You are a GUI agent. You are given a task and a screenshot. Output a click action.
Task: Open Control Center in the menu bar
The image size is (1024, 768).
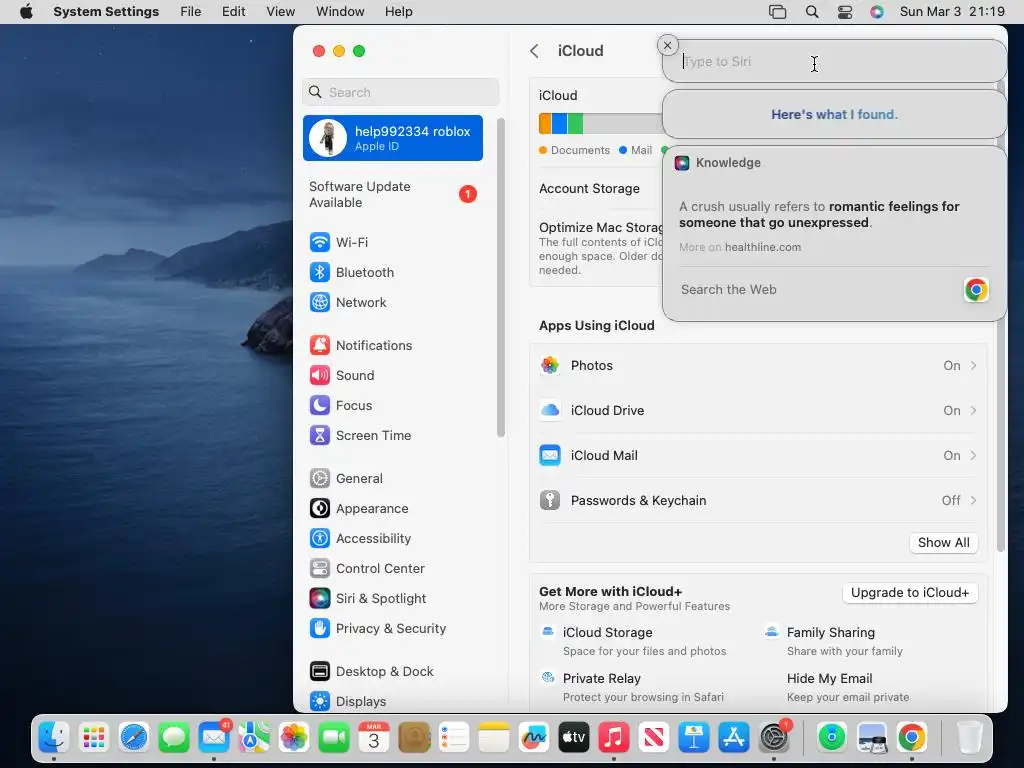844,12
